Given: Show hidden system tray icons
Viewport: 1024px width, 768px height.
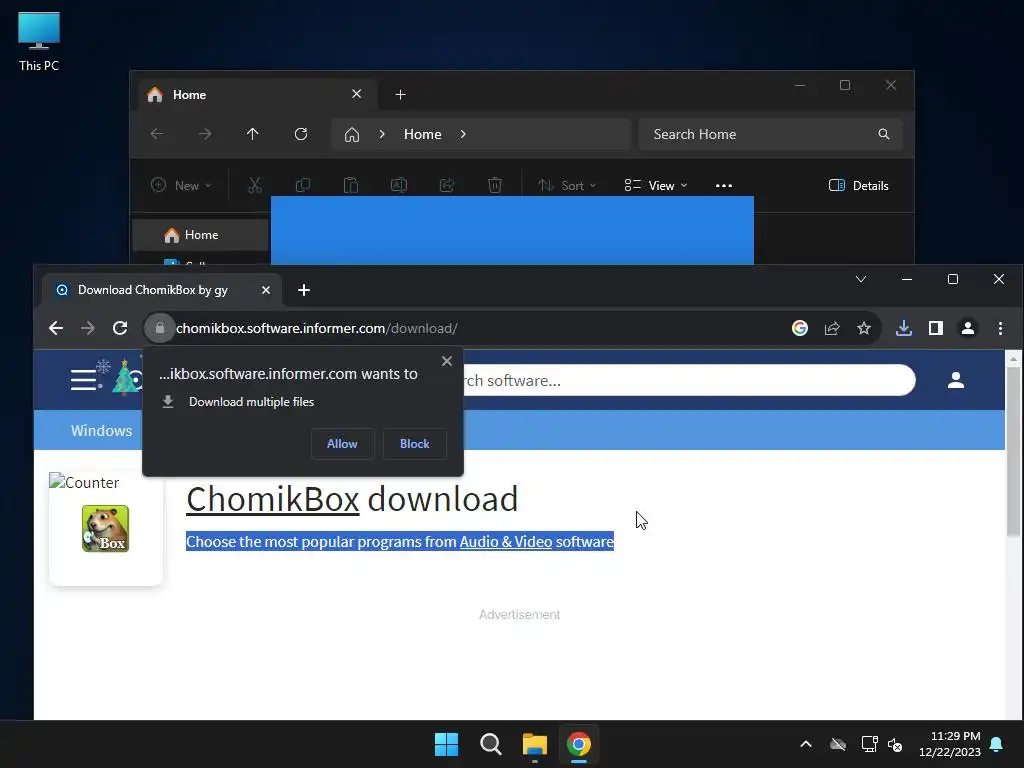Looking at the screenshot, I should point(806,744).
